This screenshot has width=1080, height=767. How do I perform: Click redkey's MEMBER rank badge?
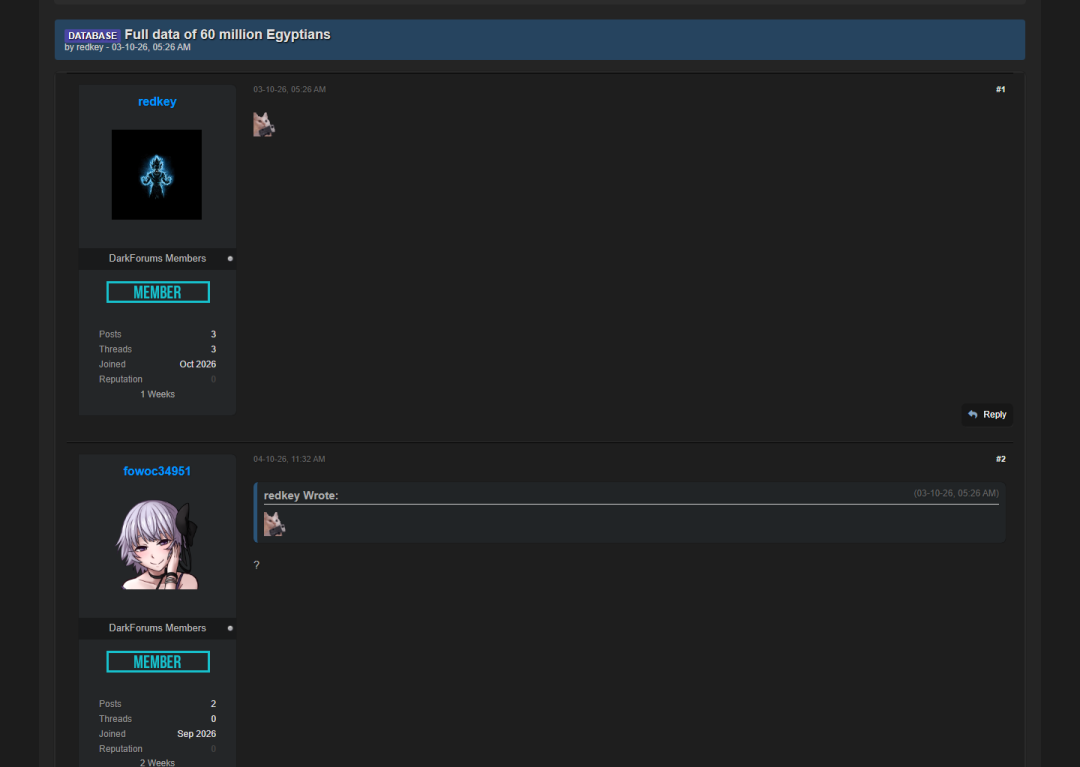click(x=158, y=292)
